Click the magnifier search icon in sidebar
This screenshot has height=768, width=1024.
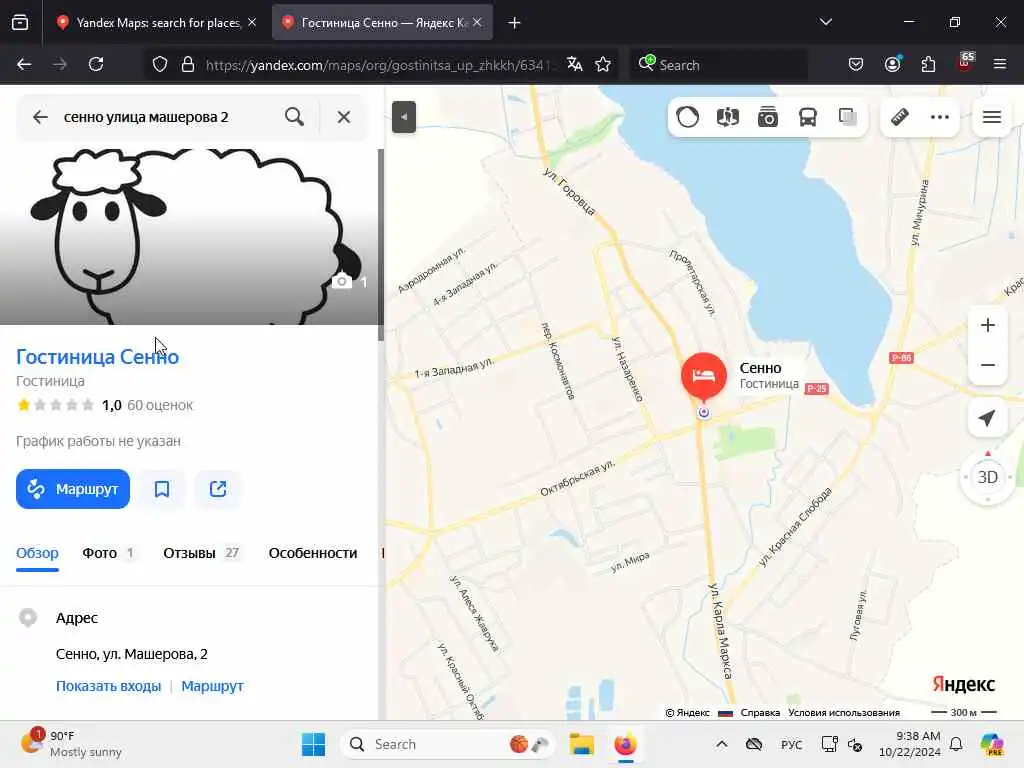click(x=295, y=117)
